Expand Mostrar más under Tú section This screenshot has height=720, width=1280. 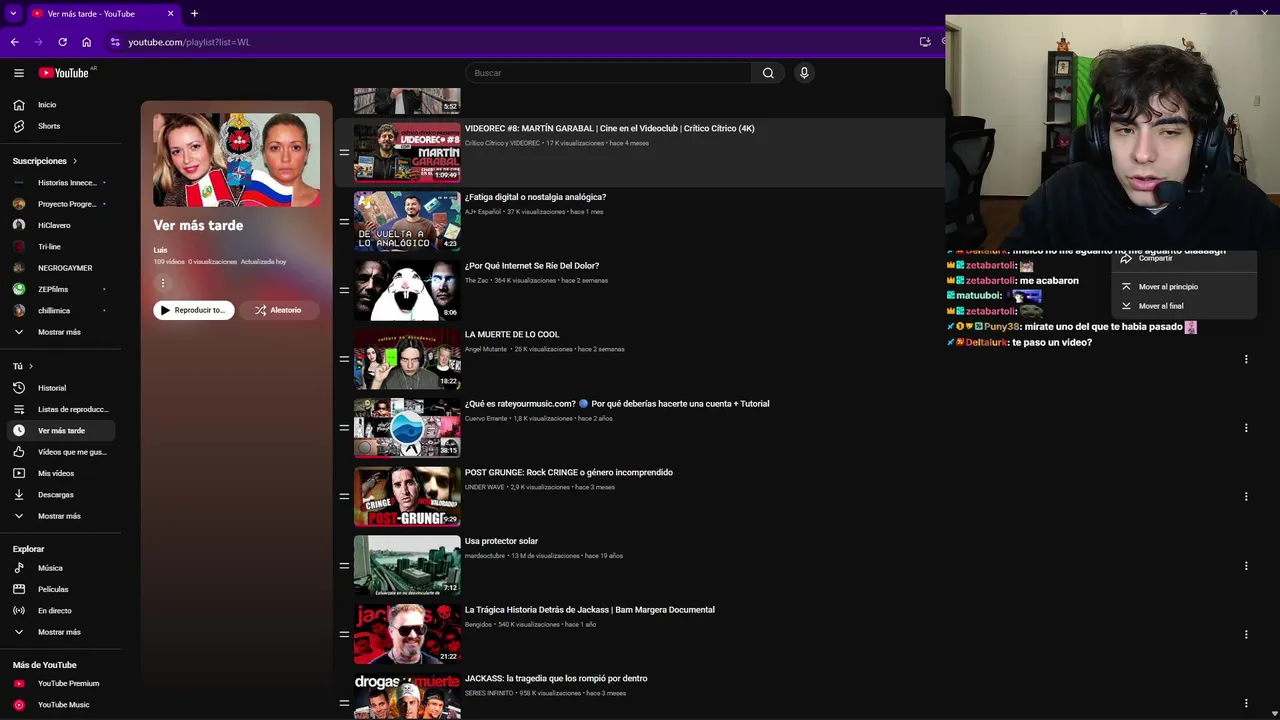pos(61,516)
